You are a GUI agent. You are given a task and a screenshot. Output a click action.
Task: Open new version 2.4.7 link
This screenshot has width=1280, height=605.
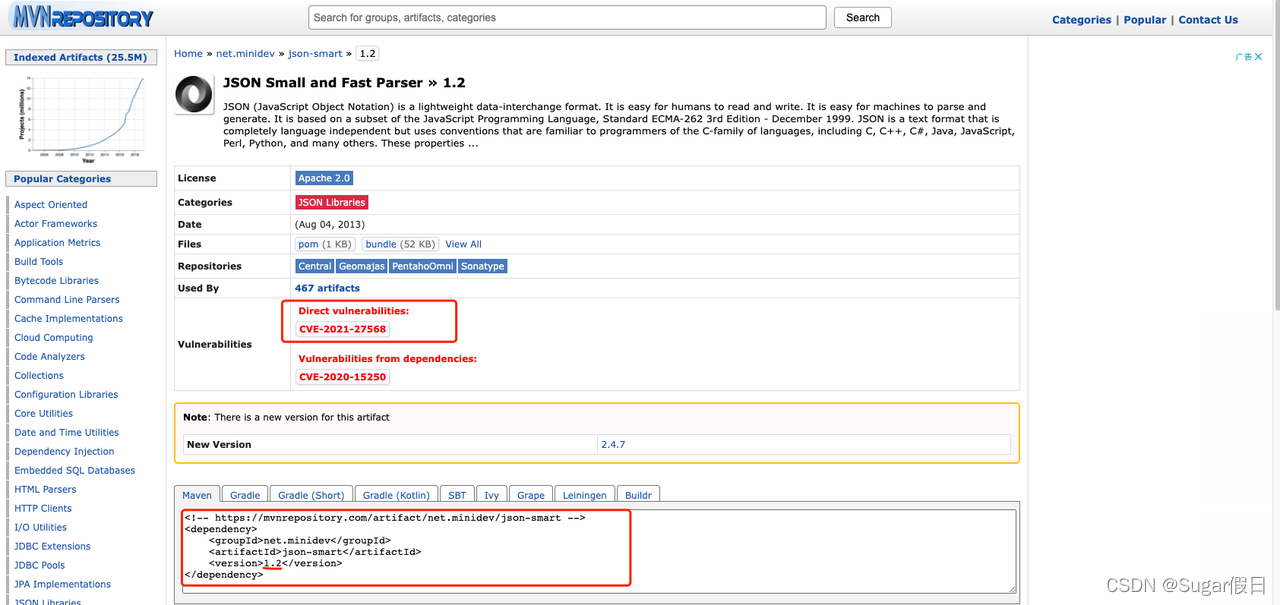[x=613, y=444]
